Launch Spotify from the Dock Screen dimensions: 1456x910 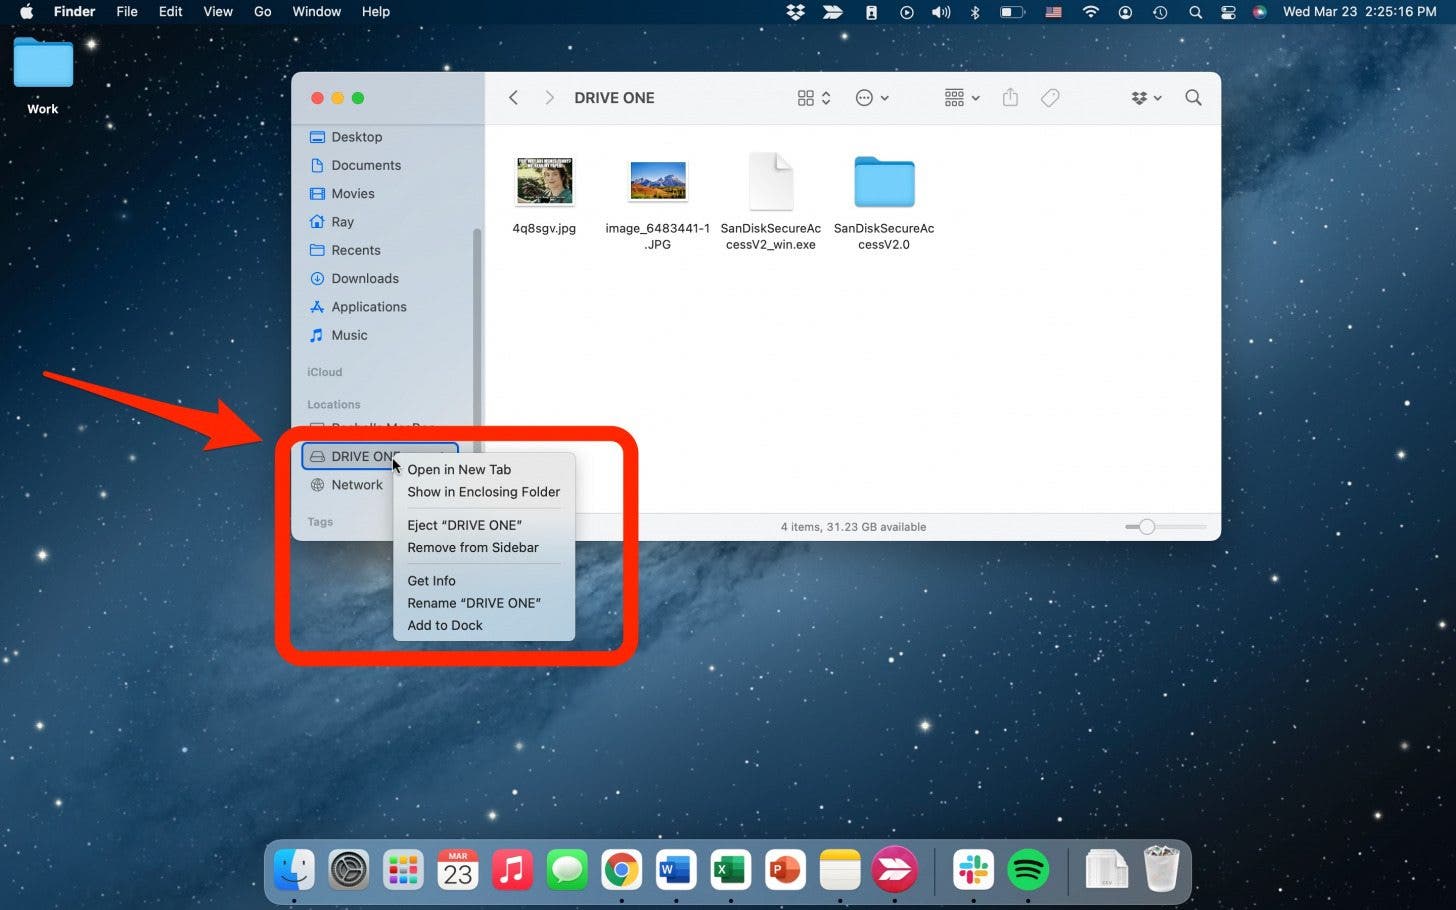point(1028,869)
